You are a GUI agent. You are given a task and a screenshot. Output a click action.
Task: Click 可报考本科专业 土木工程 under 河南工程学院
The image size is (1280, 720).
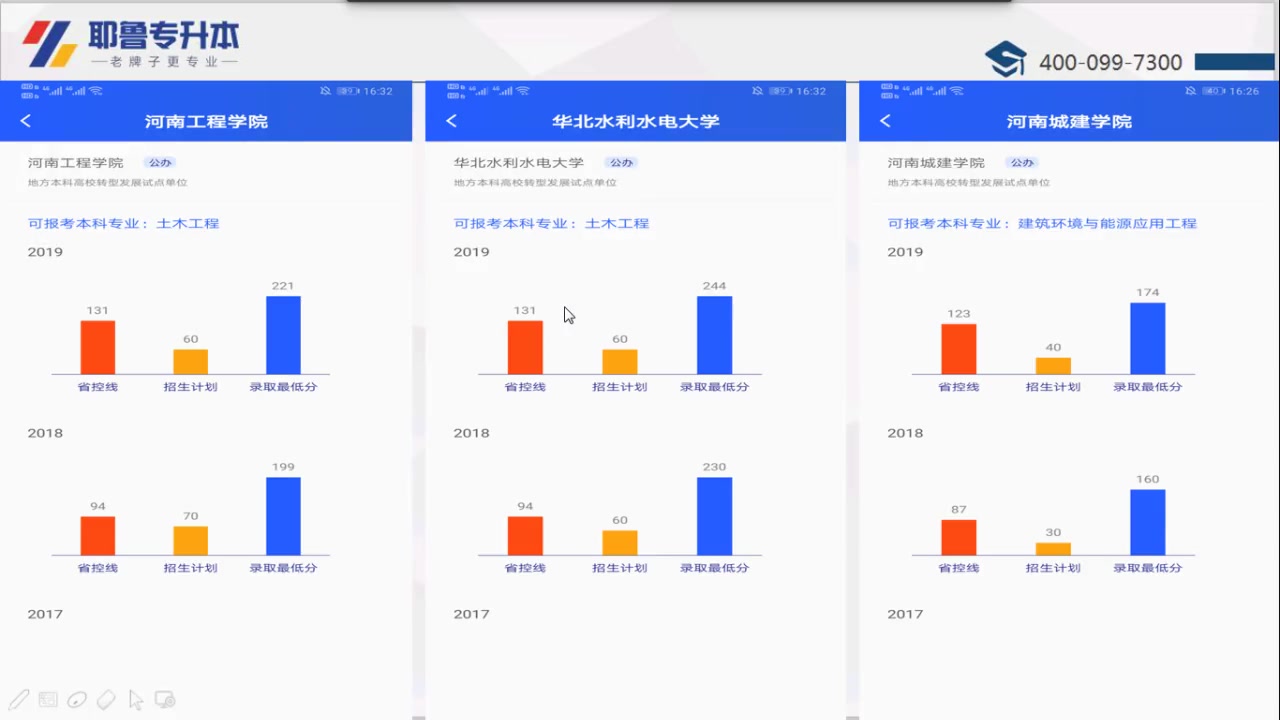pos(124,223)
